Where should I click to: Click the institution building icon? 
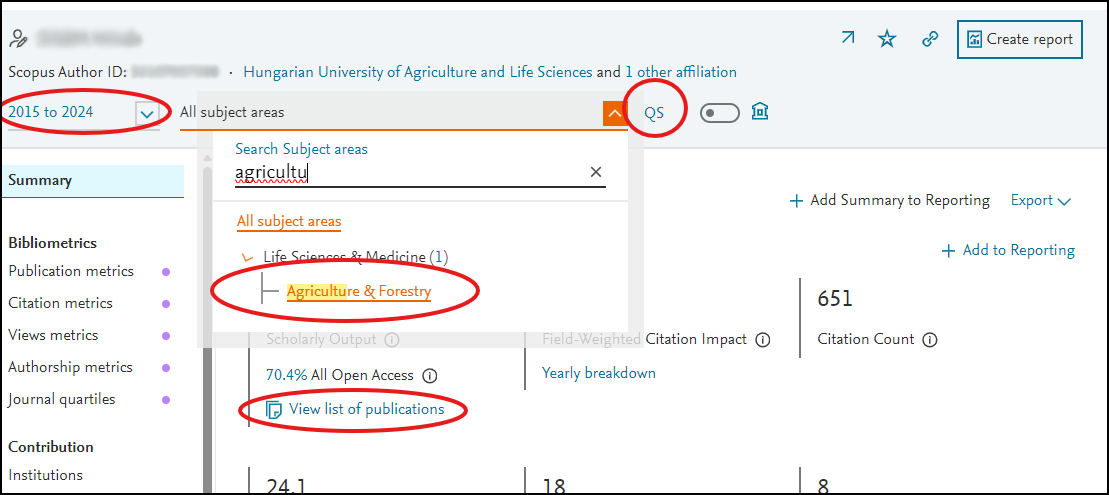click(x=760, y=112)
